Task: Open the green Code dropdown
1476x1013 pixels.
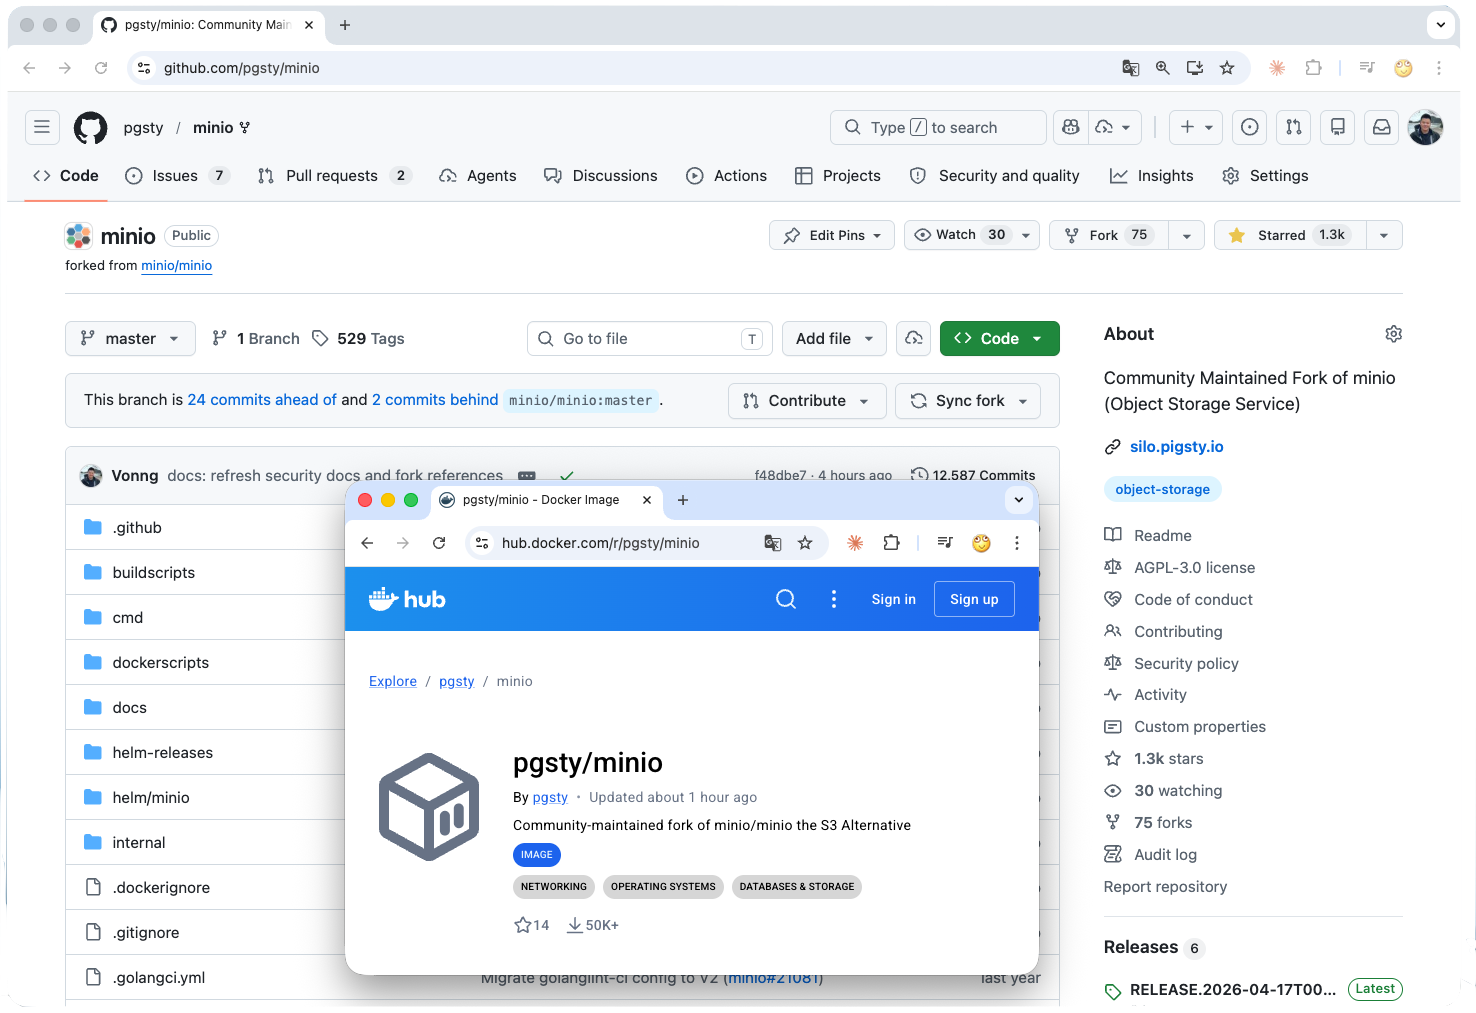Action: (x=999, y=339)
